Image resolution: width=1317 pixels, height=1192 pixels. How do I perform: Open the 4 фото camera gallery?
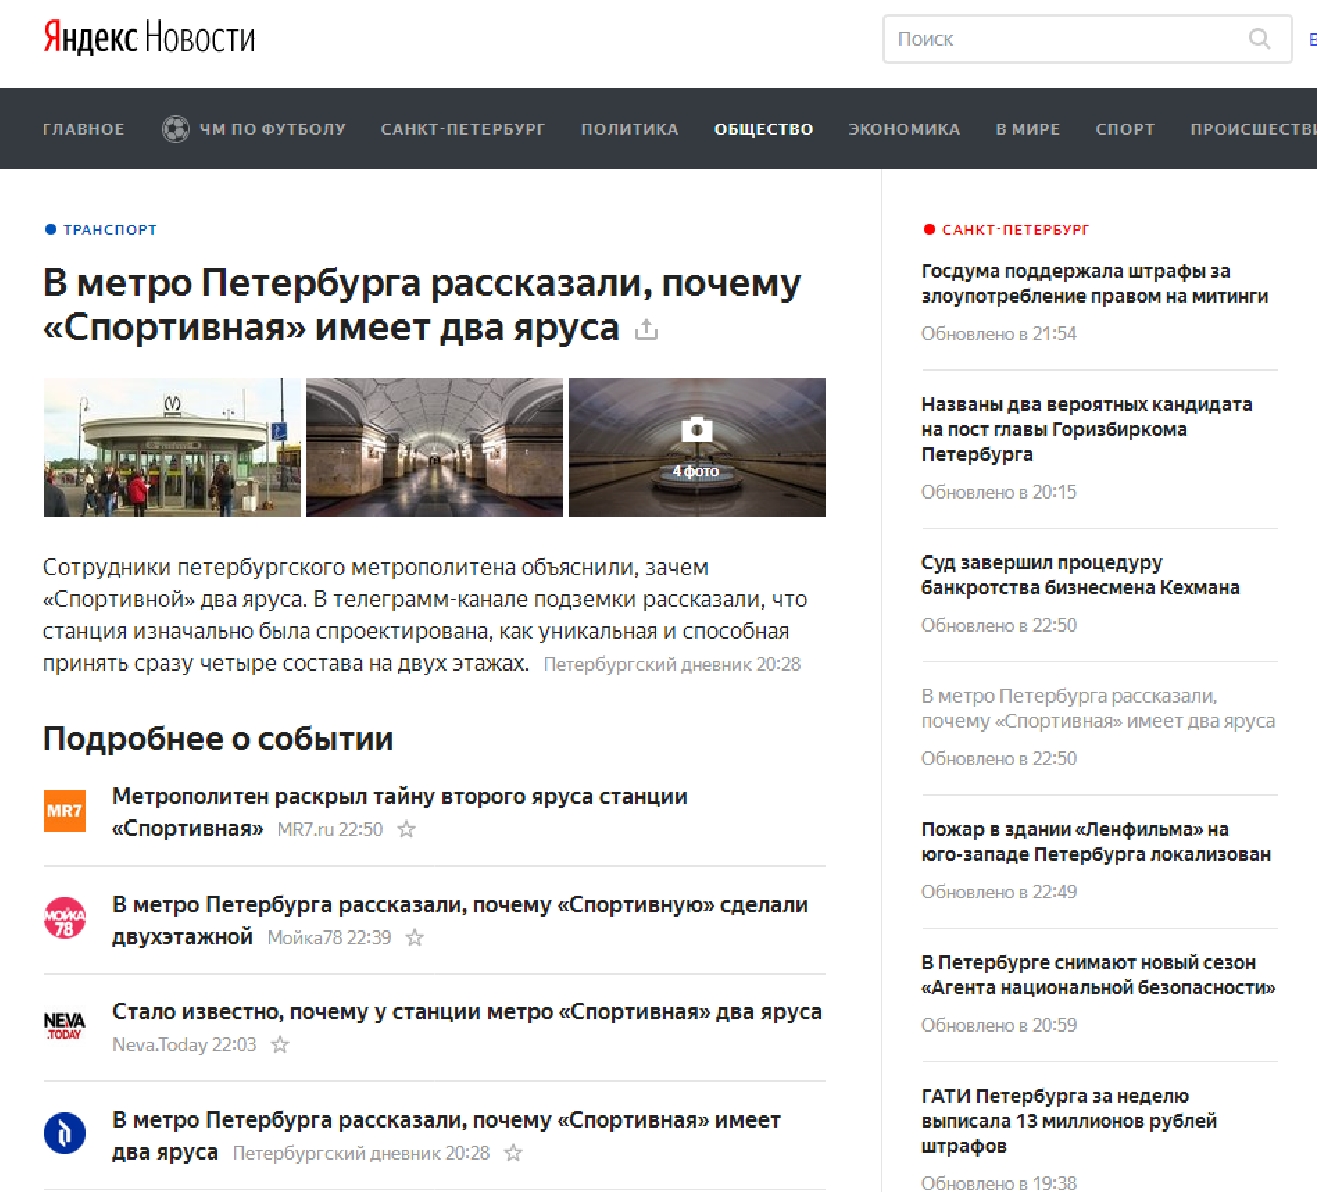point(697,447)
